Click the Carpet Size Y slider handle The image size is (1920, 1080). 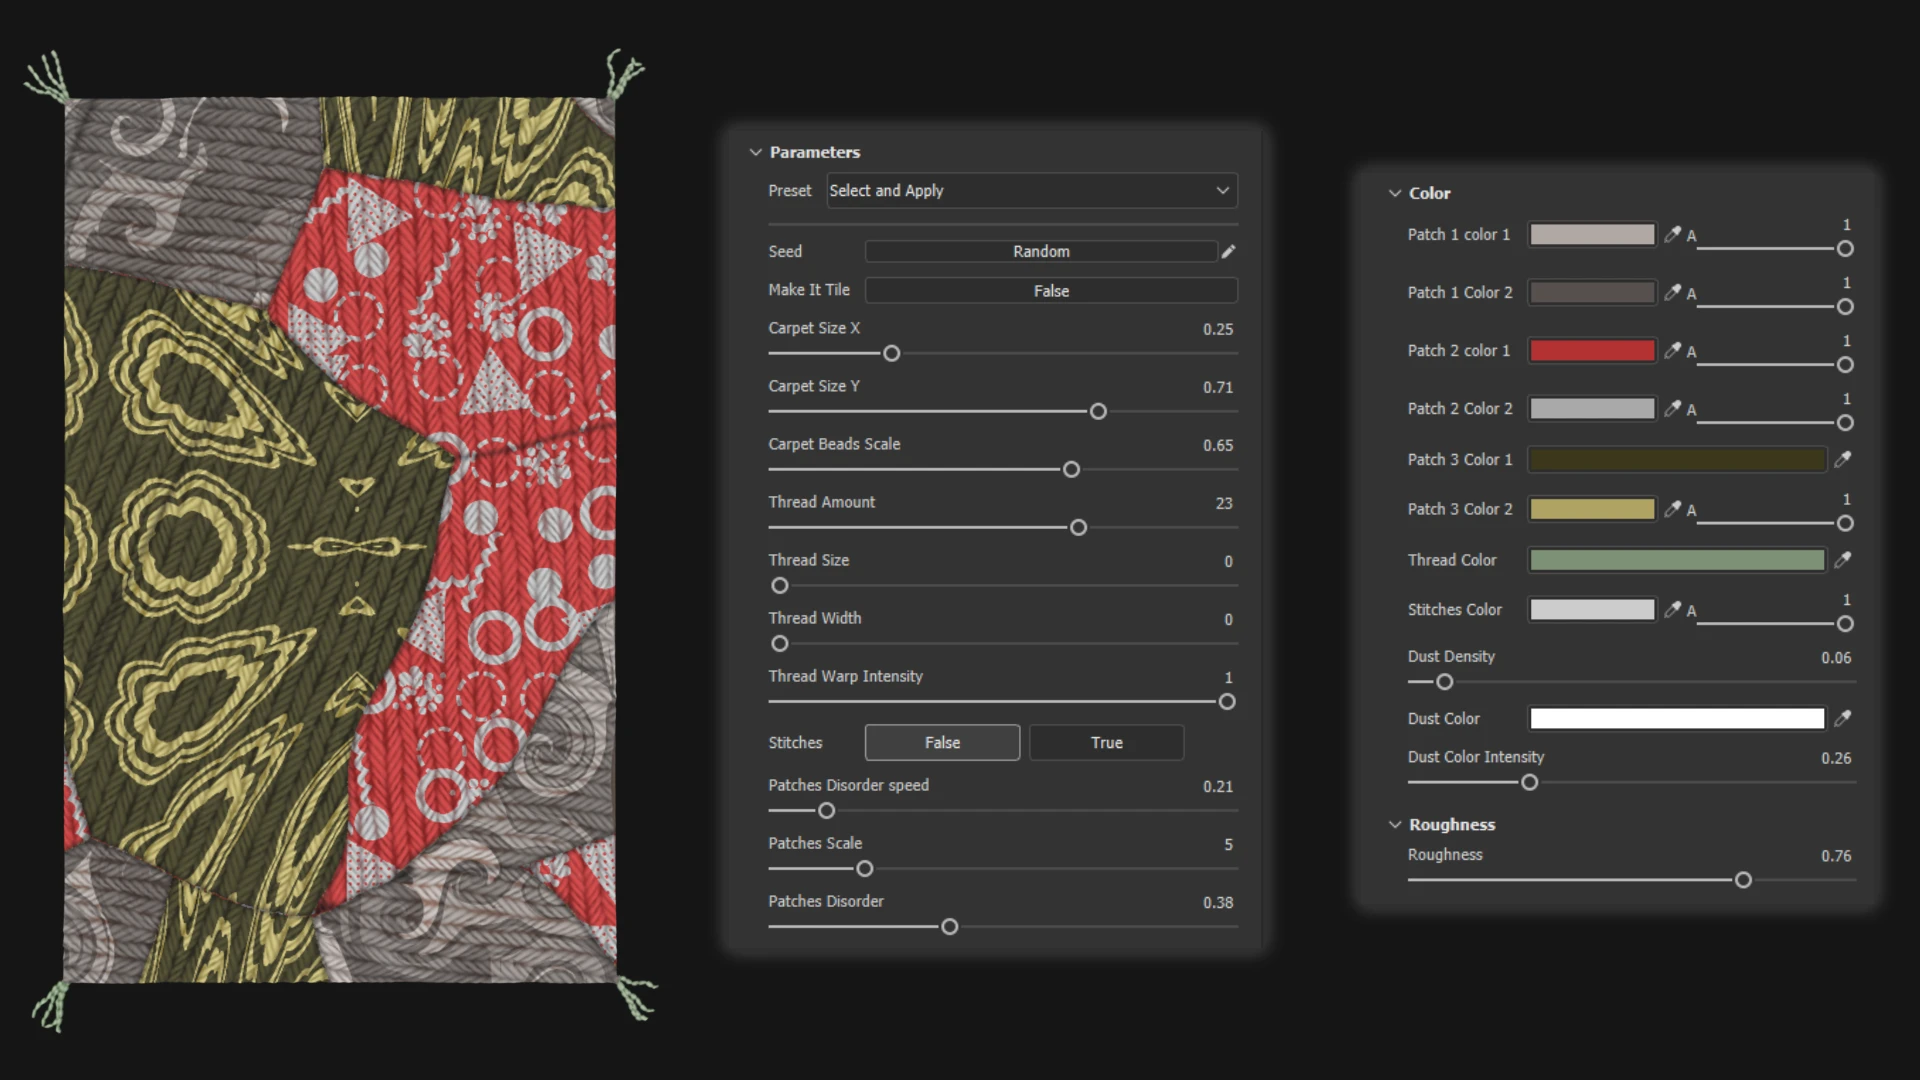coord(1098,411)
